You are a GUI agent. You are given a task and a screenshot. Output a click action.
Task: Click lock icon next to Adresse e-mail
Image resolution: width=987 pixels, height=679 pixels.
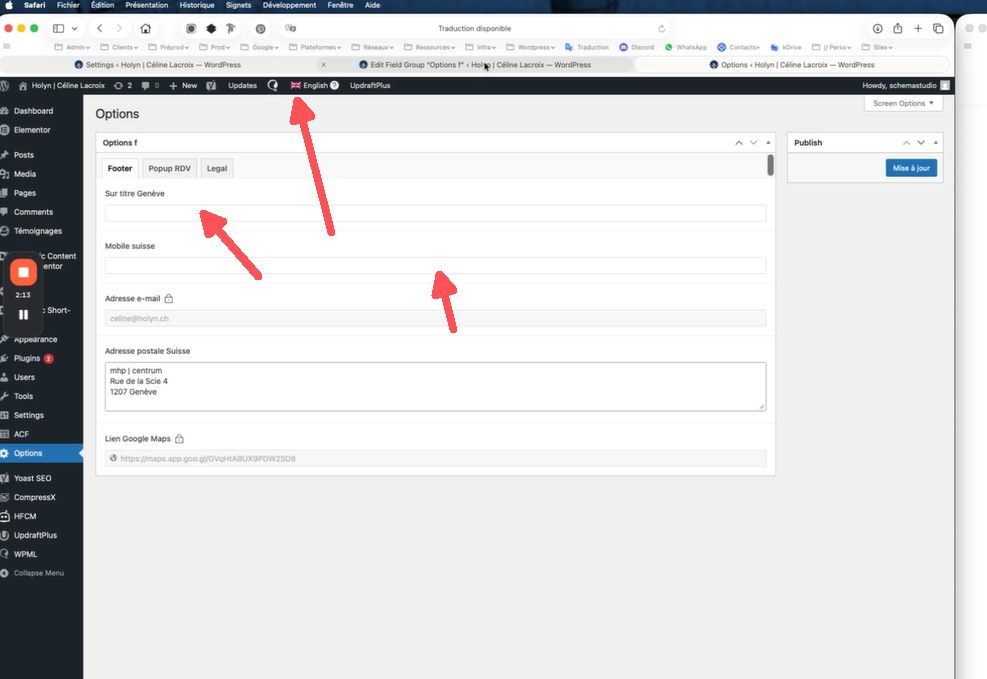[169, 298]
